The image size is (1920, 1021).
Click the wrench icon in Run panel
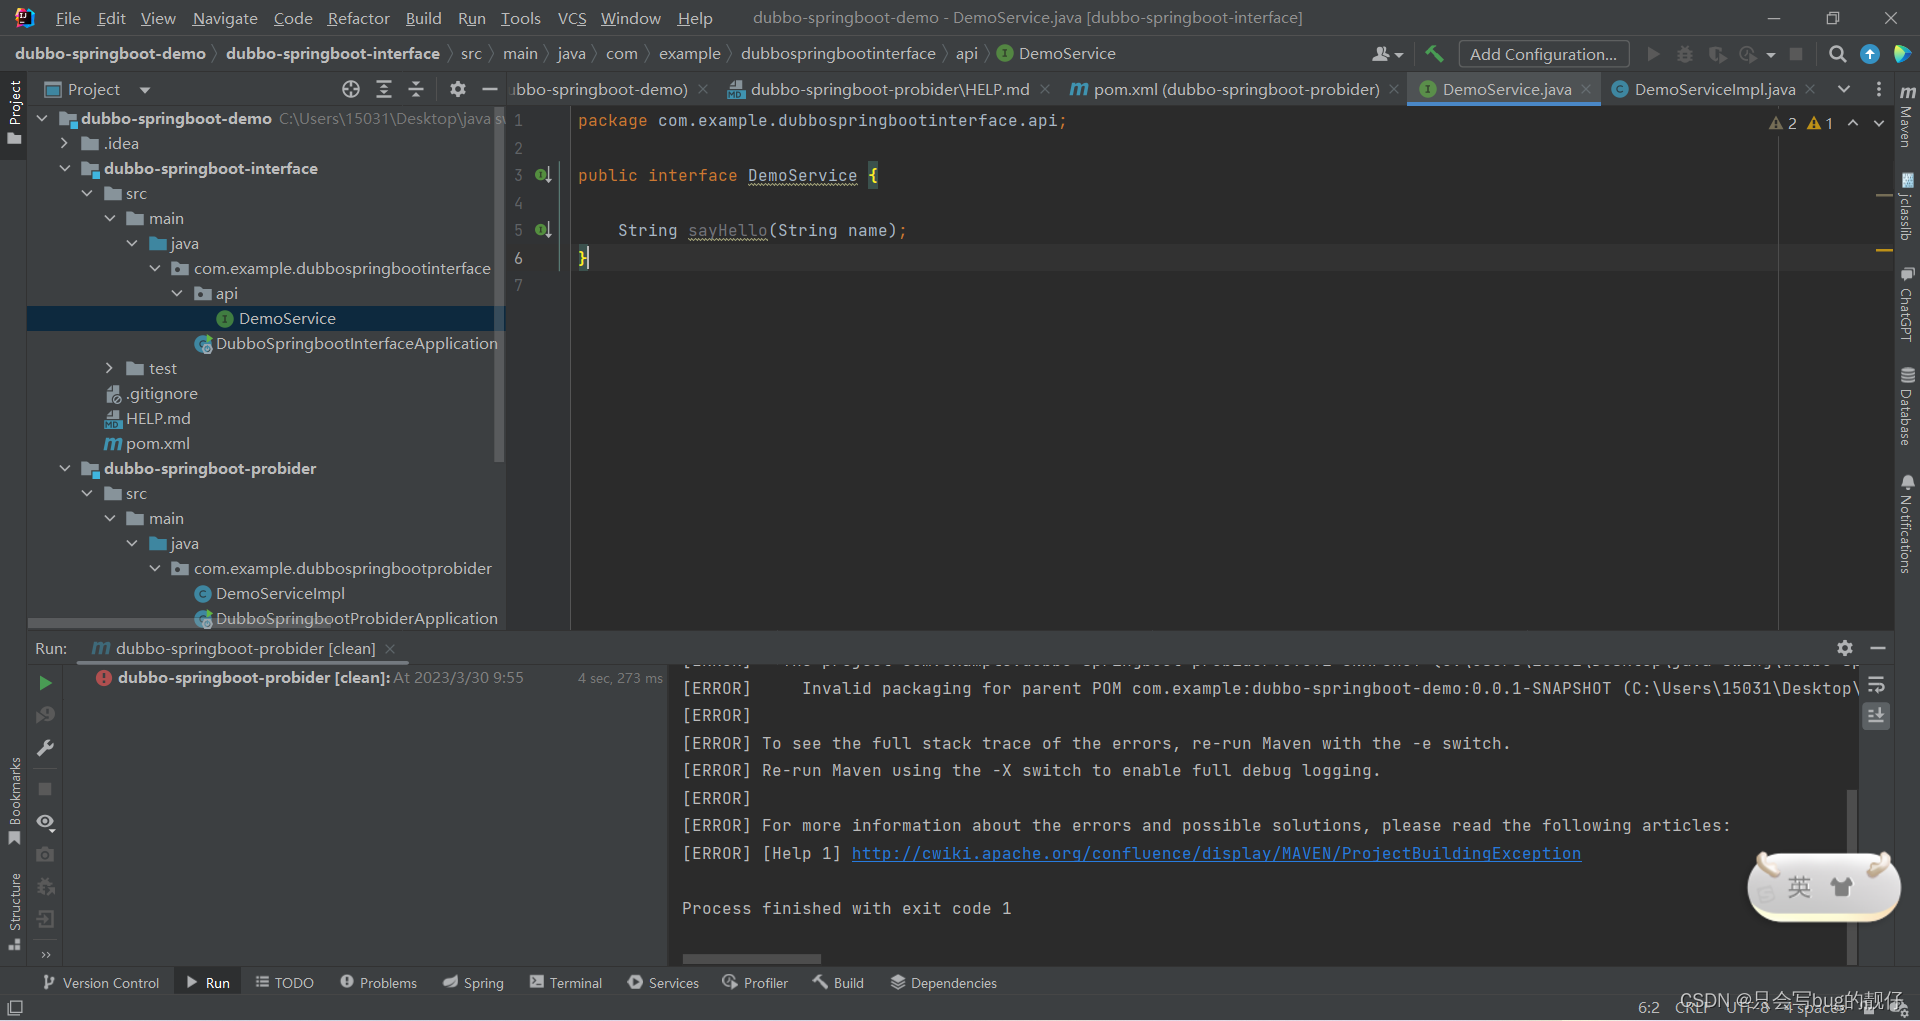[45, 748]
